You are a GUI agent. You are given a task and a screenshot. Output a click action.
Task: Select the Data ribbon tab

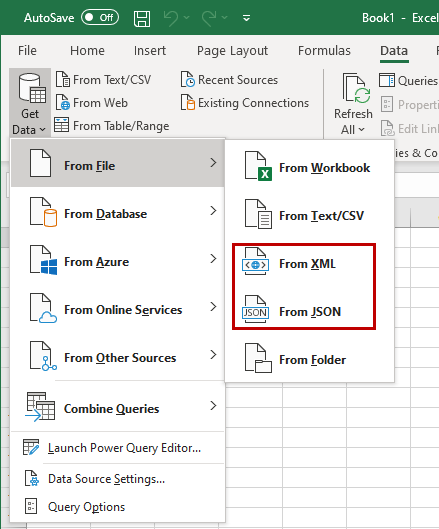pyautogui.click(x=394, y=51)
